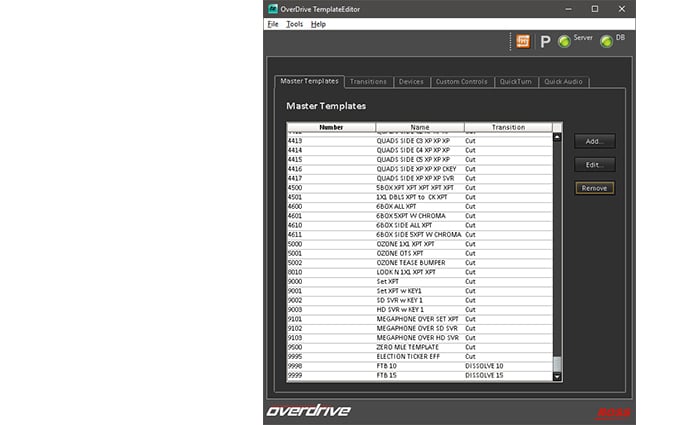Switch to the Transitions tab

click(368, 82)
